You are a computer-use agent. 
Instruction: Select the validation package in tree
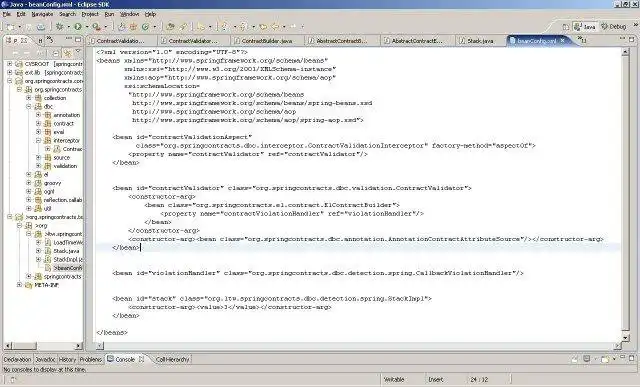pos(65,166)
